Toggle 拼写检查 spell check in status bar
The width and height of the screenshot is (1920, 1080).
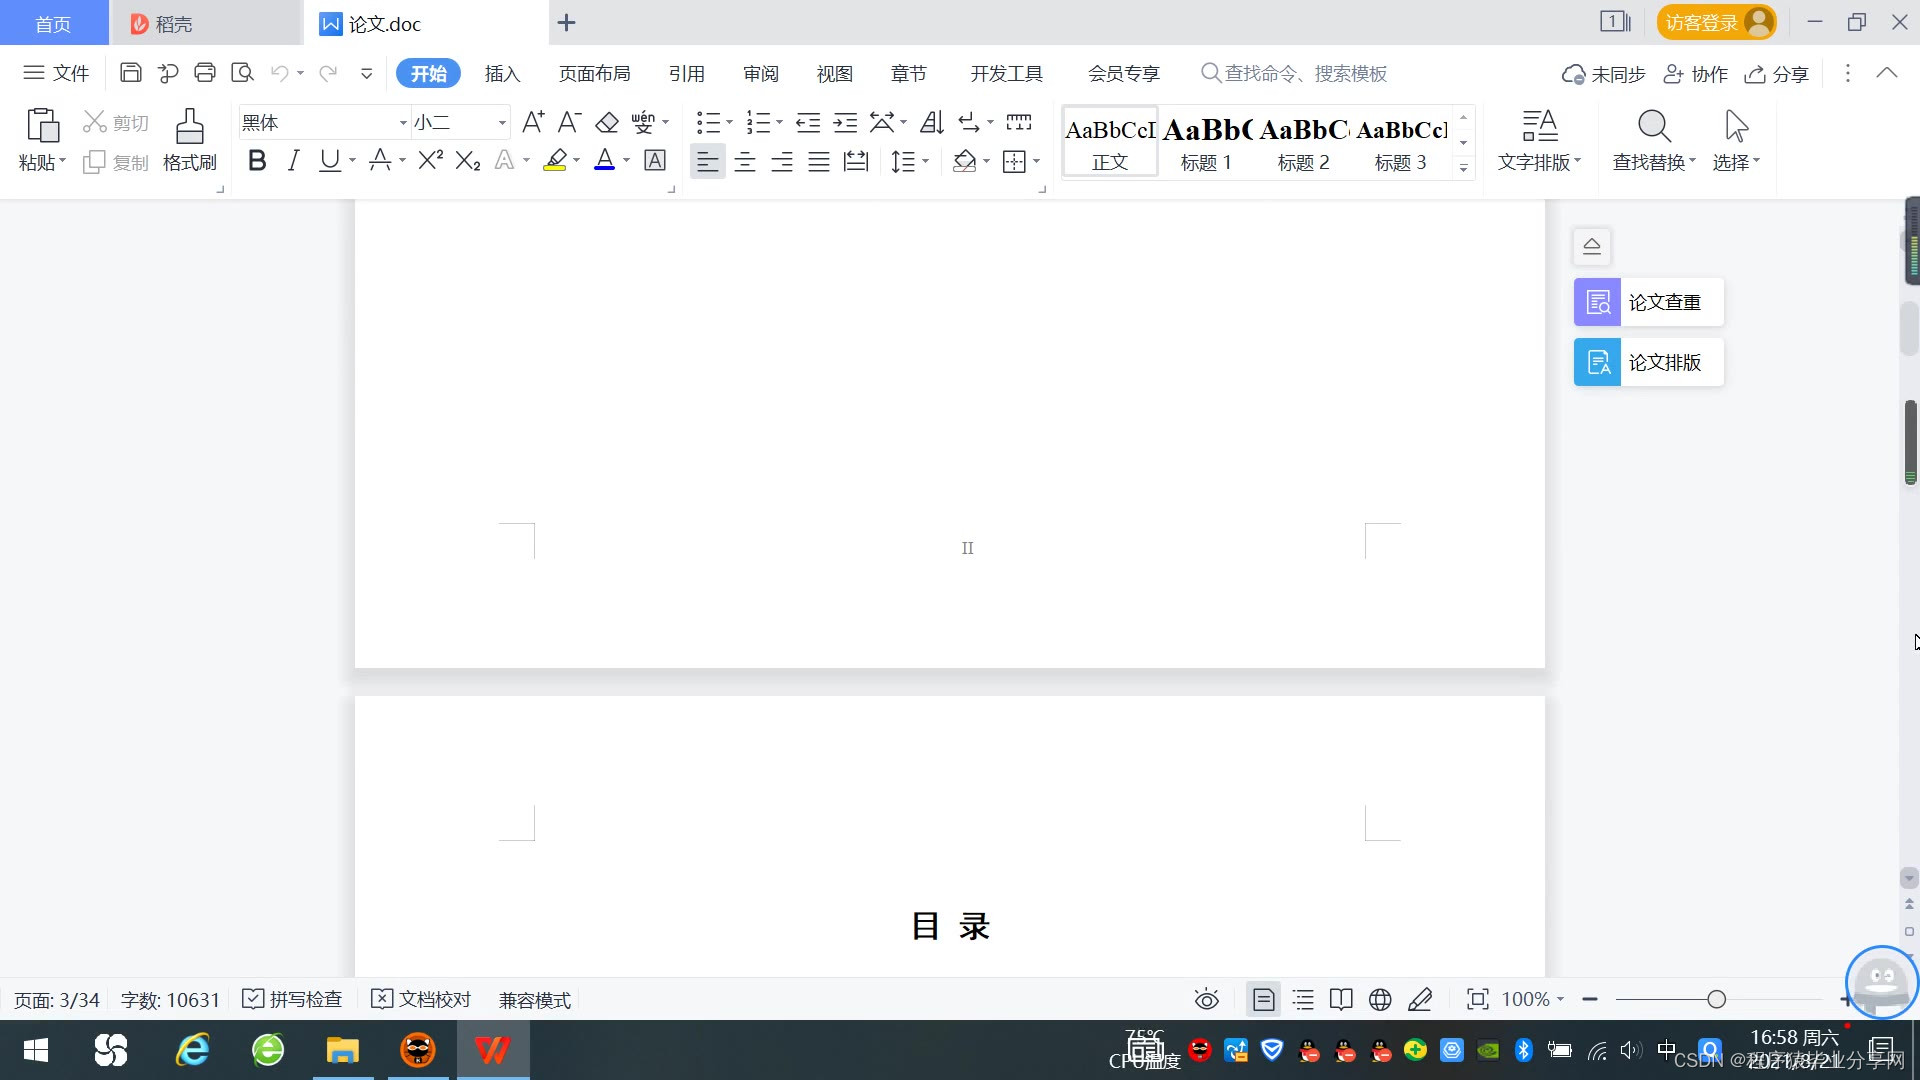pos(293,999)
